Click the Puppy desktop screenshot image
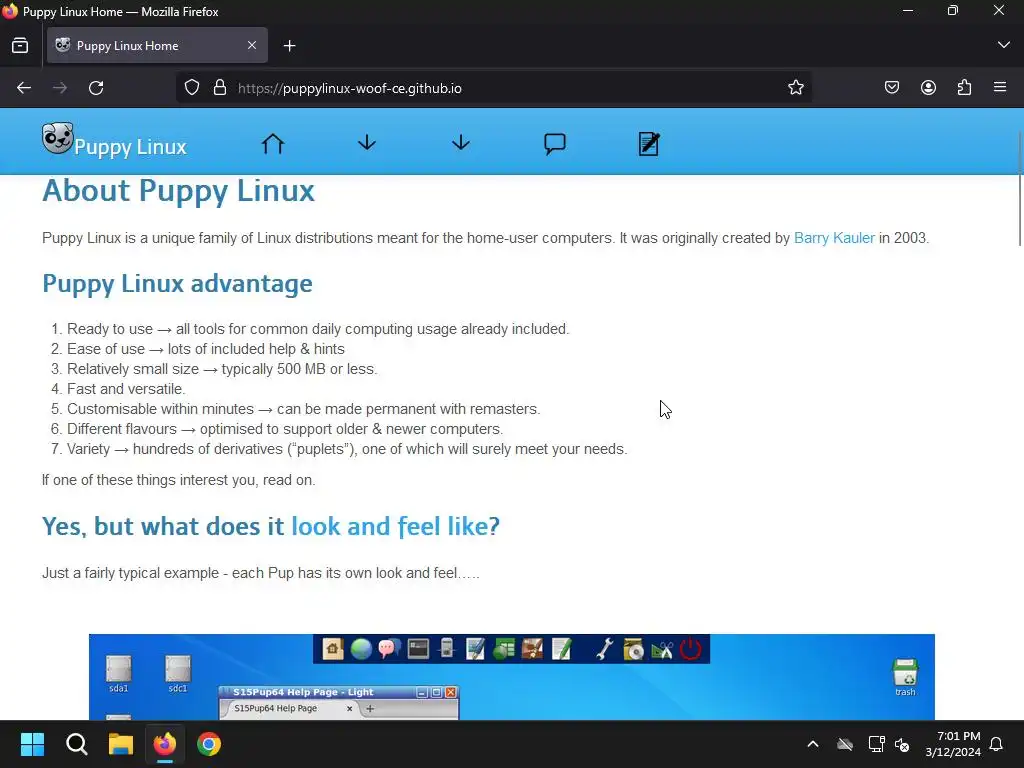The height and width of the screenshot is (768, 1024). tap(511, 677)
